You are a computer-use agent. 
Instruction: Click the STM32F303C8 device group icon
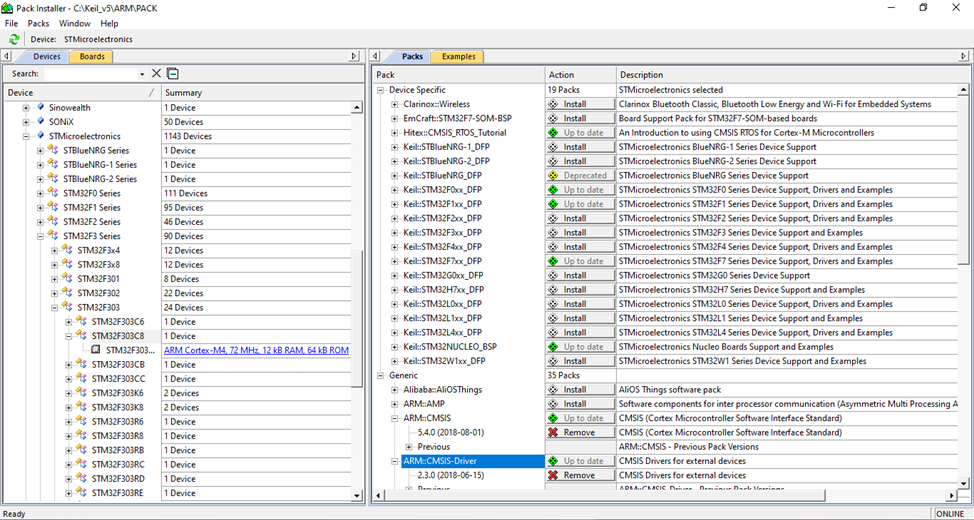pos(83,335)
